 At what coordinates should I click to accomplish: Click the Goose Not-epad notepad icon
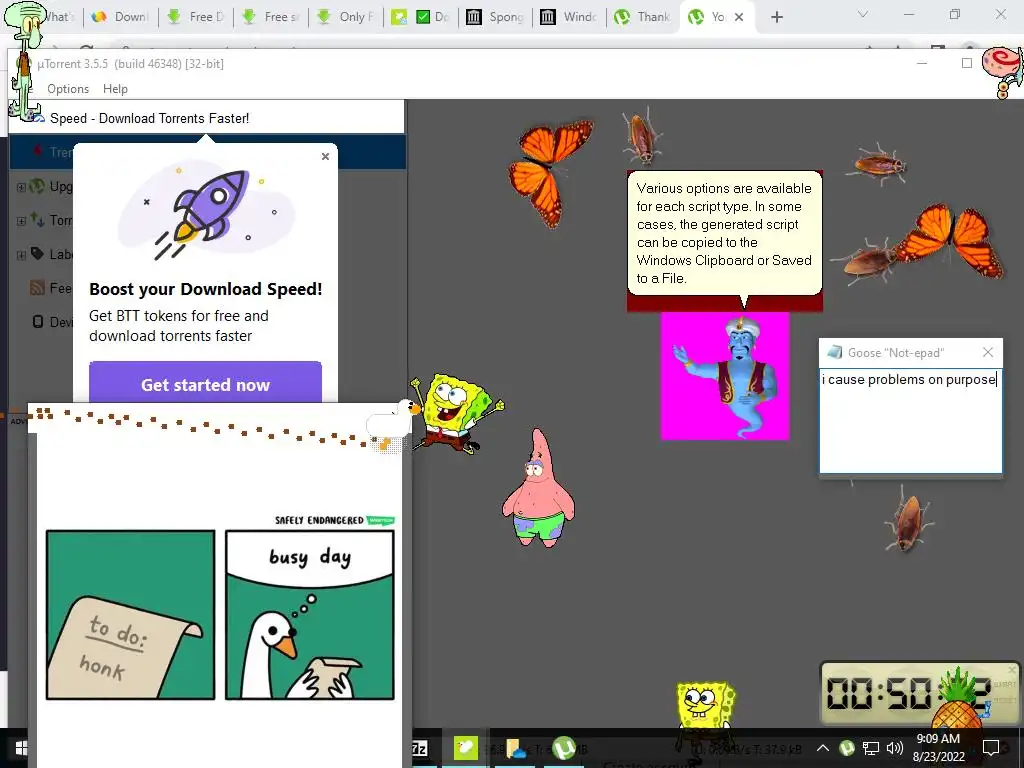coord(834,353)
